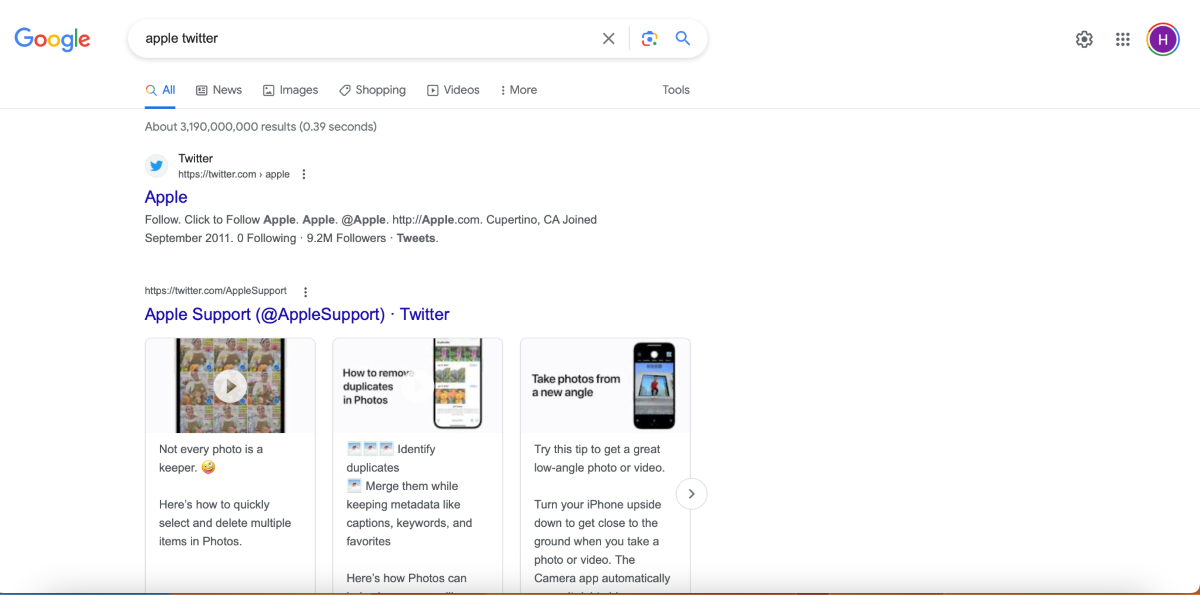
Task: Clear the search box with the X icon
Action: (608, 39)
